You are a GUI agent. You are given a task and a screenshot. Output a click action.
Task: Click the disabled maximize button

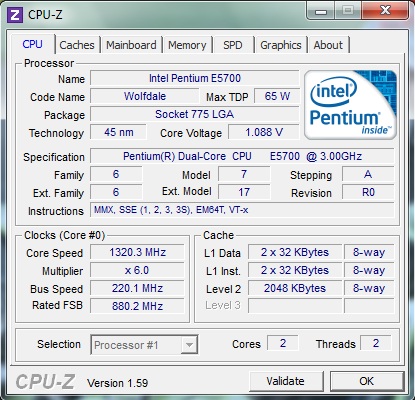[348, 11]
